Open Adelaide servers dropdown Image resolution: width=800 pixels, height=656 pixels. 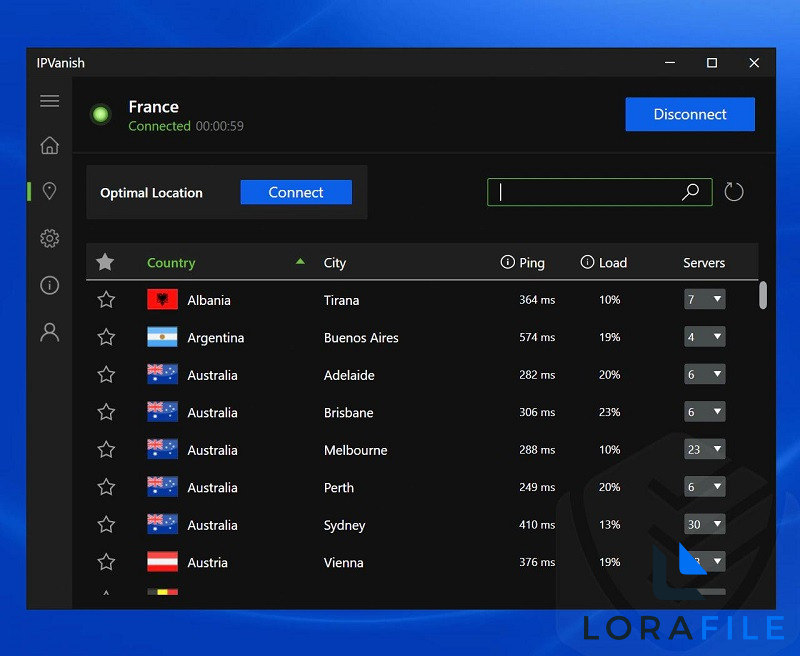click(x=705, y=375)
